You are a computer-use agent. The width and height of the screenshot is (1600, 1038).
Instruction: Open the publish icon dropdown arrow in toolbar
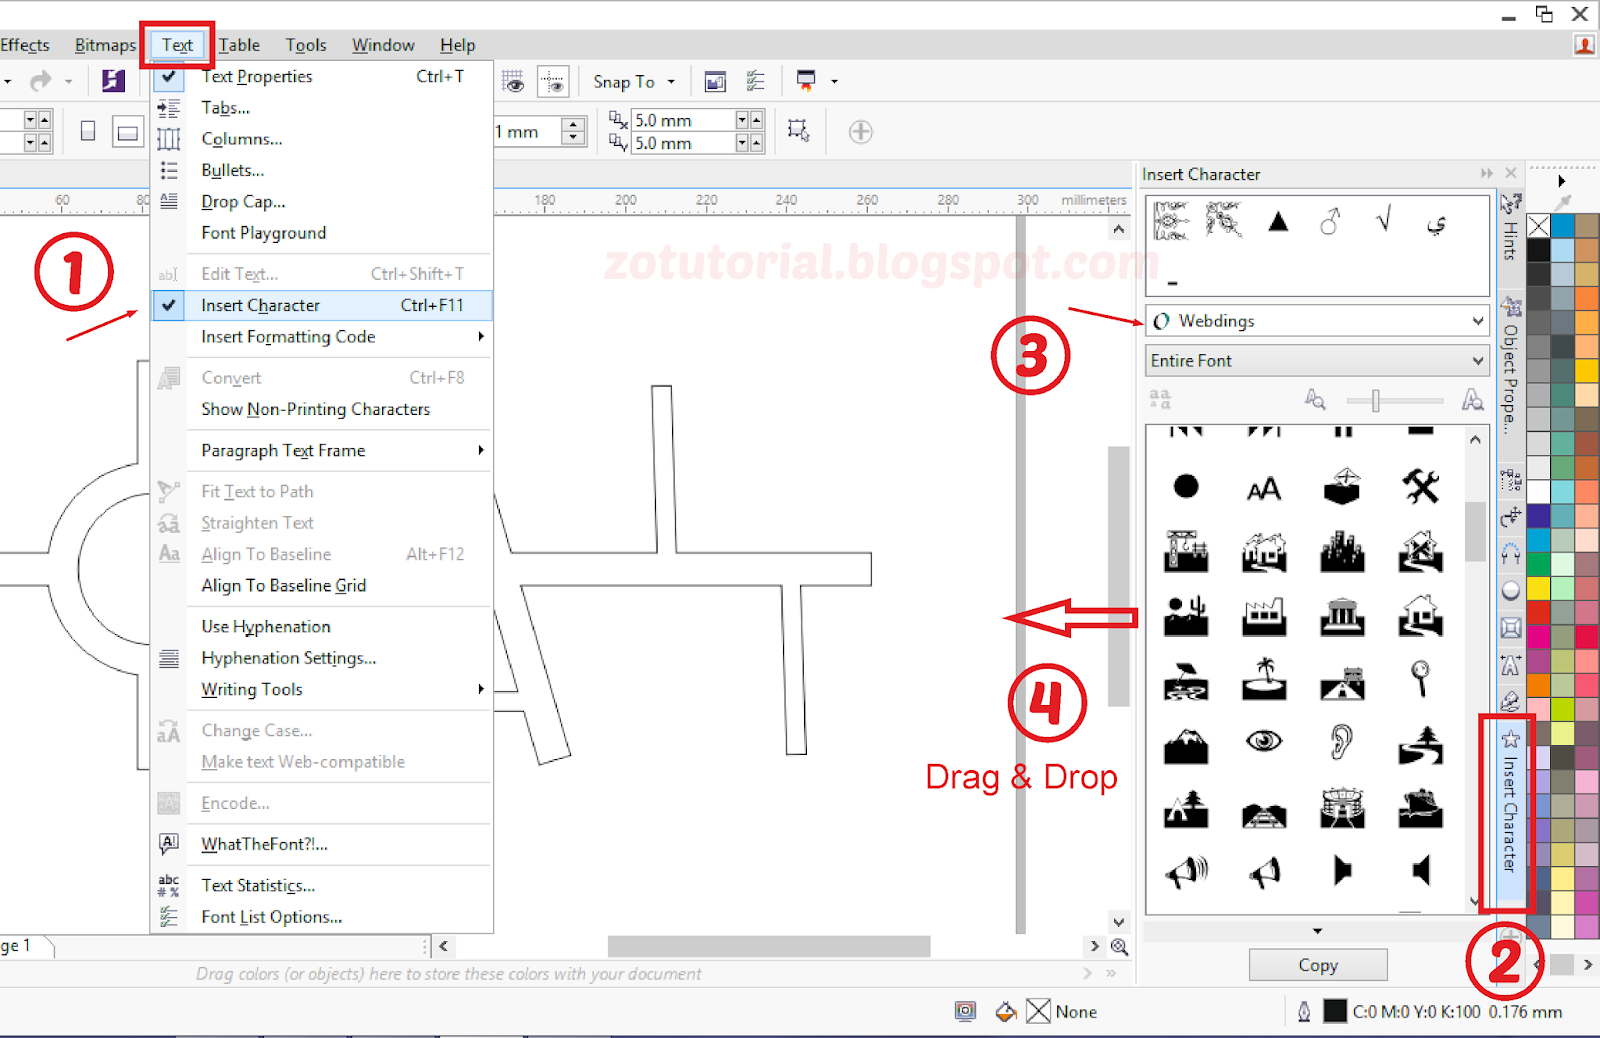coord(834,81)
